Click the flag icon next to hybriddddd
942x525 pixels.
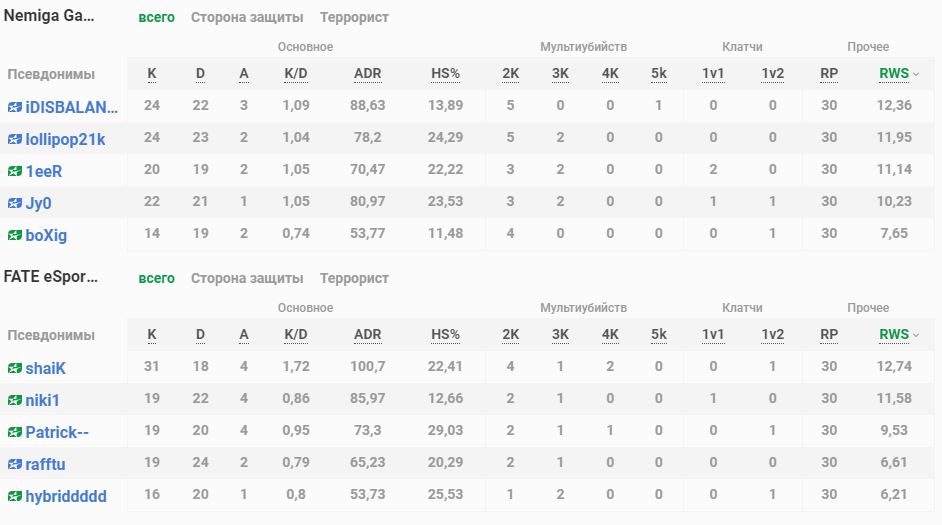15,496
